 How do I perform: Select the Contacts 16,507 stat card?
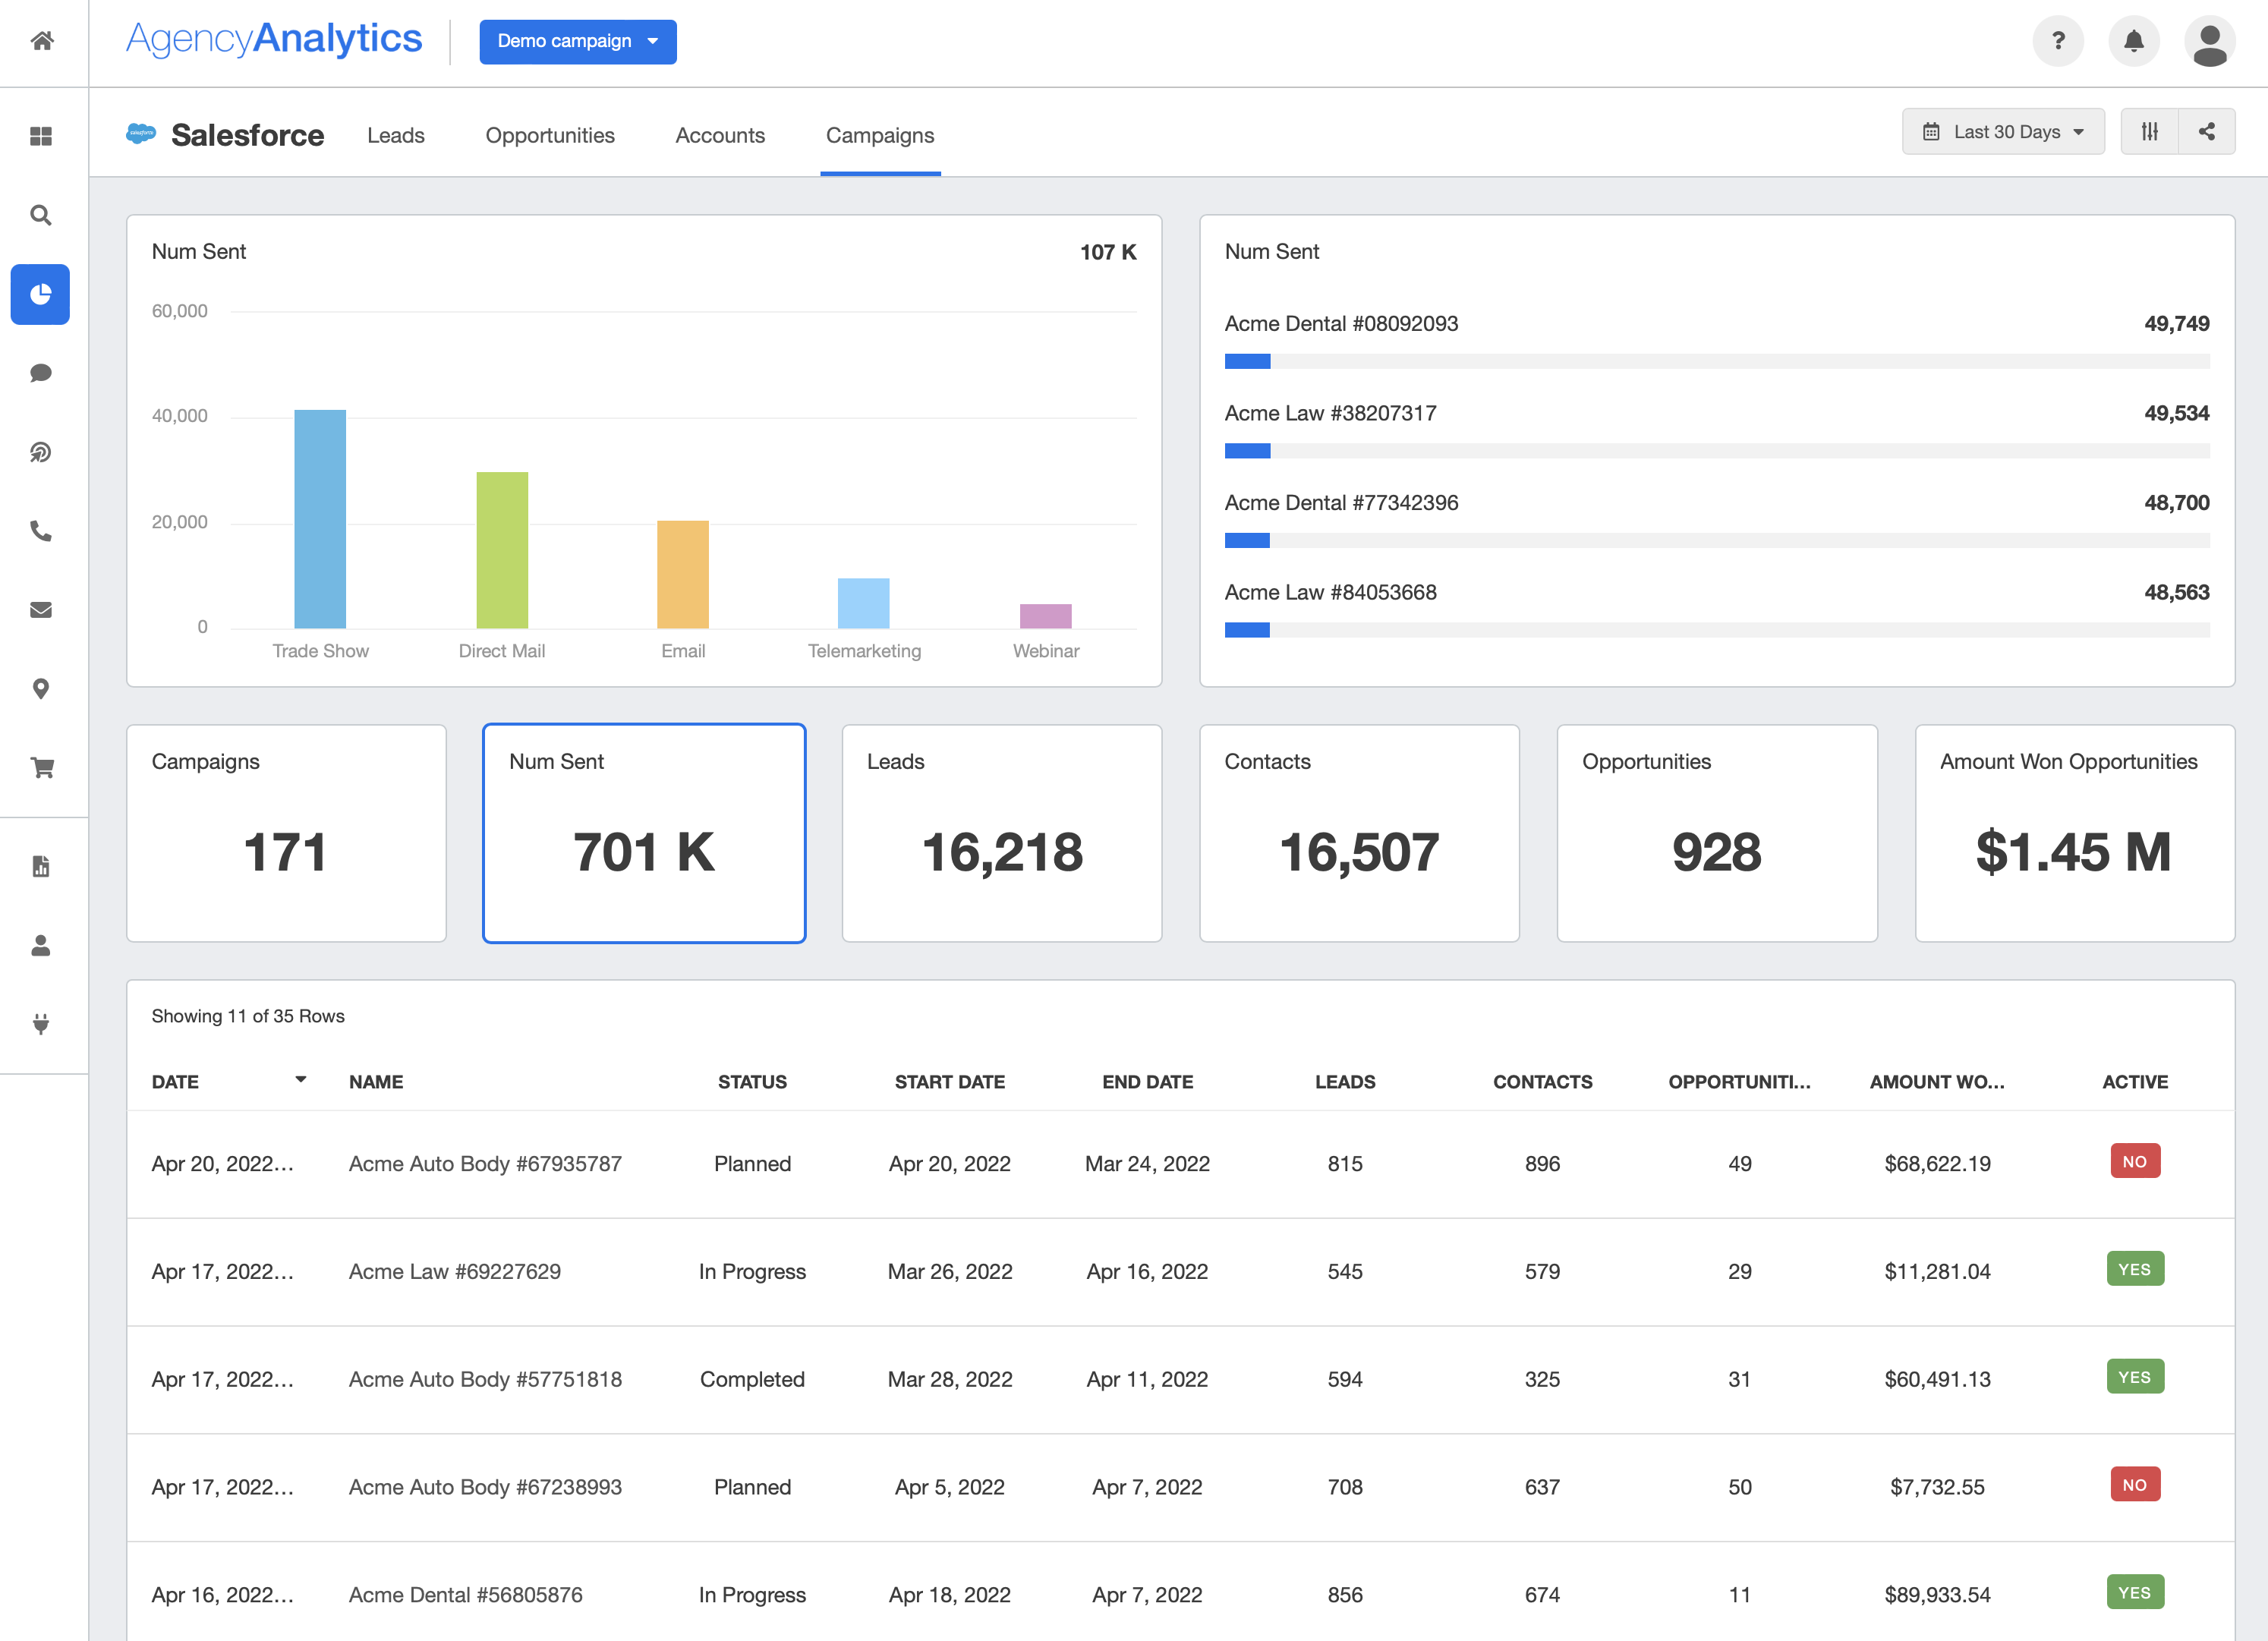[1360, 833]
